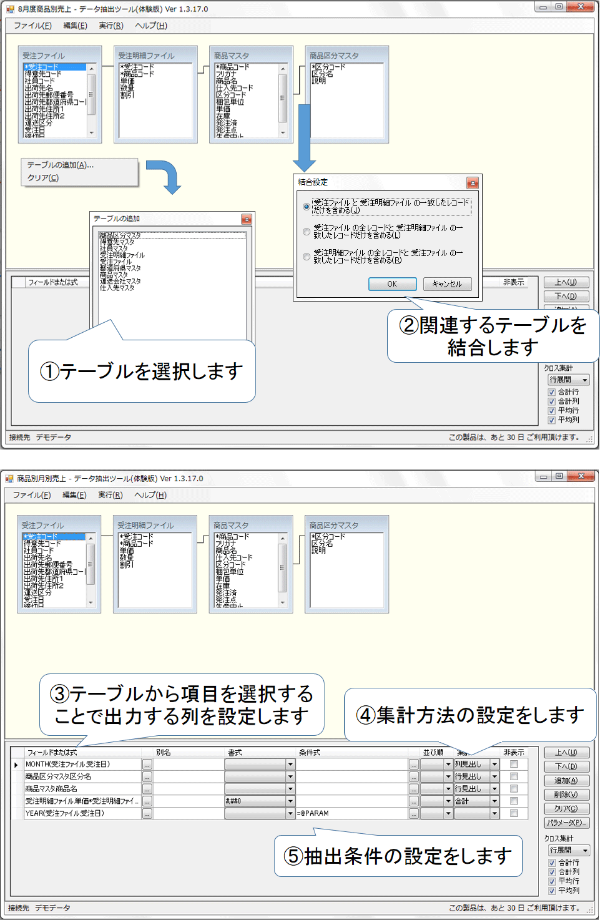Open field editor '...' for YEAR row
The height and width of the screenshot is (920, 600).
147,814
